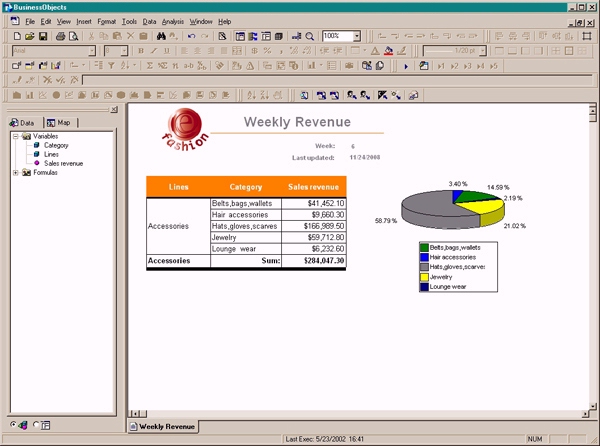Click the Open folder icon

point(30,36)
